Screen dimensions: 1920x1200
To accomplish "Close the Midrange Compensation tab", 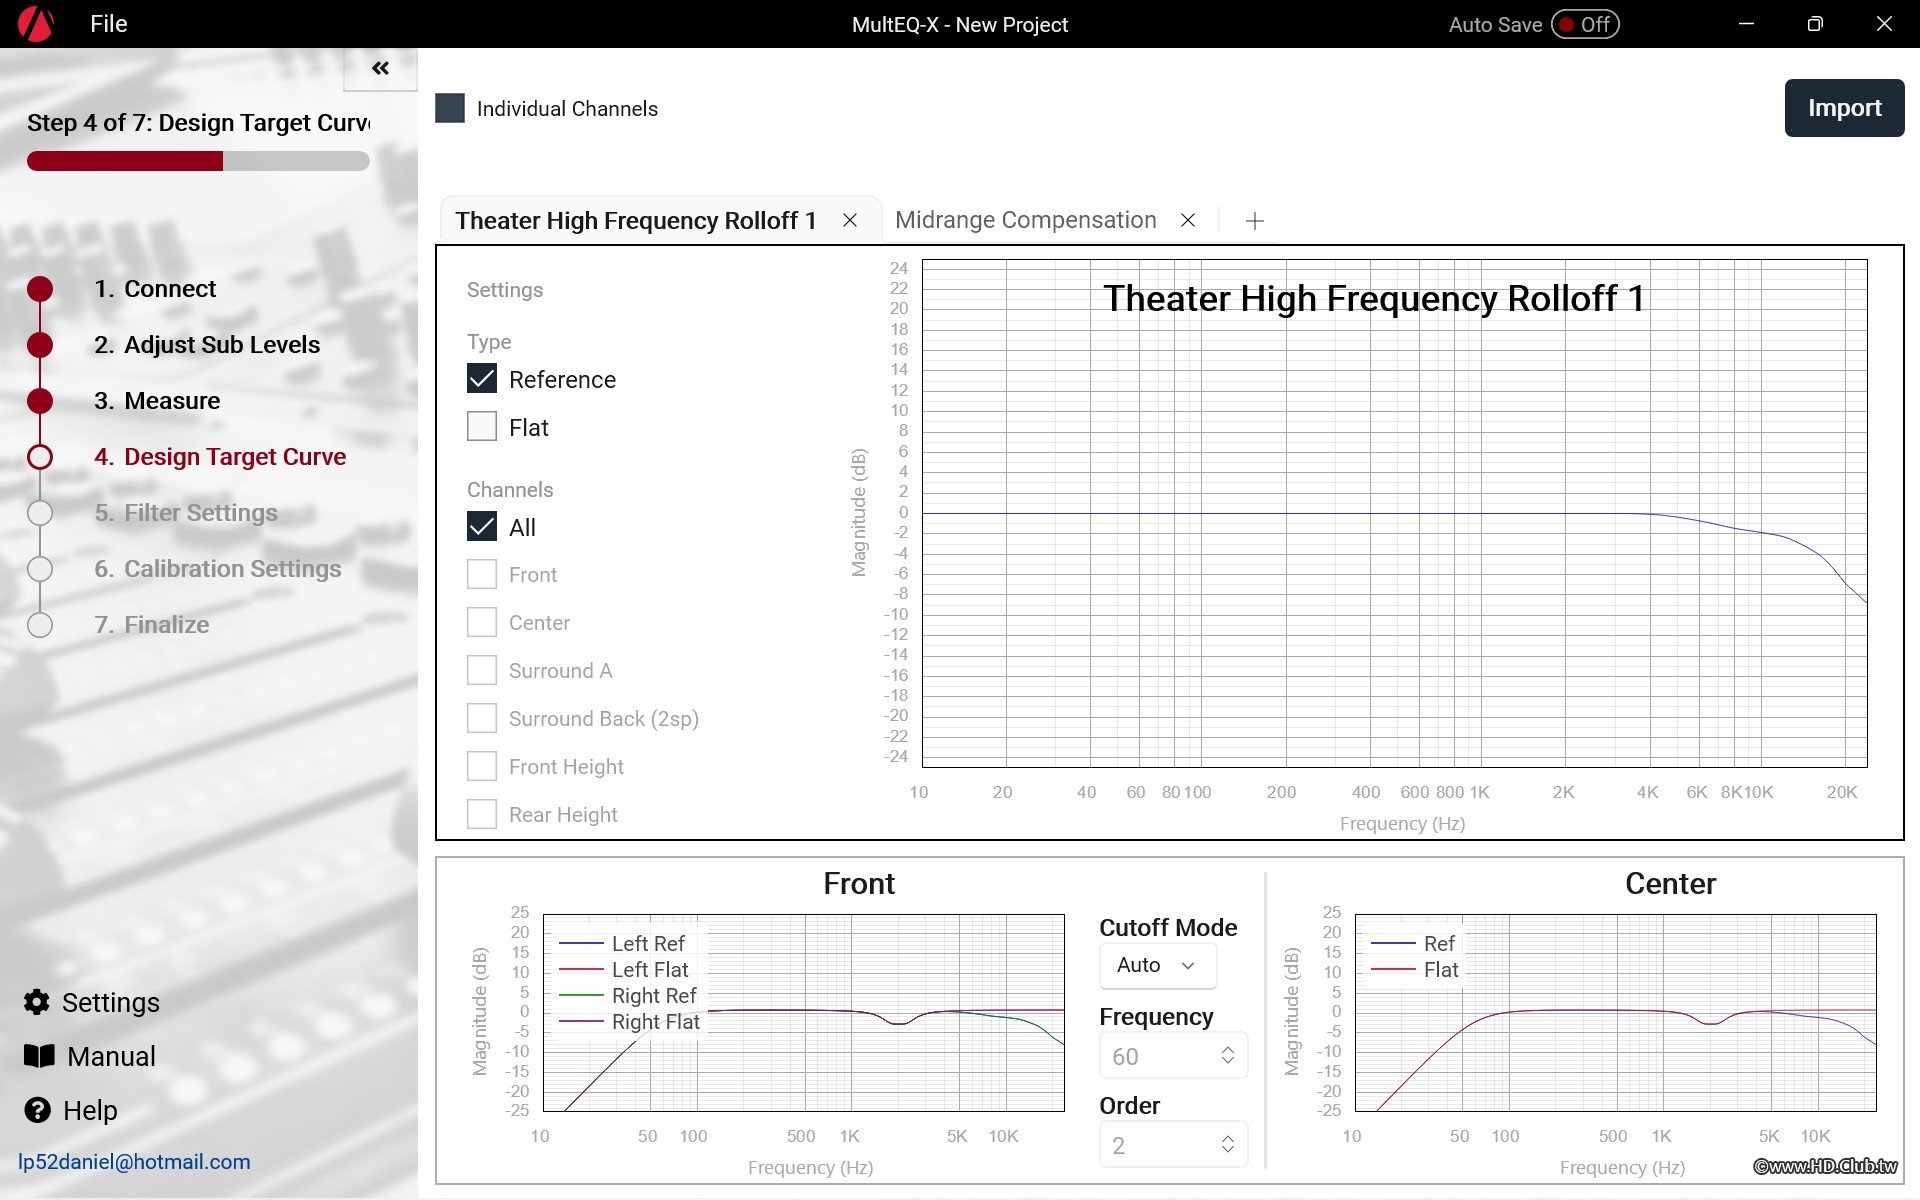I will coord(1188,220).
